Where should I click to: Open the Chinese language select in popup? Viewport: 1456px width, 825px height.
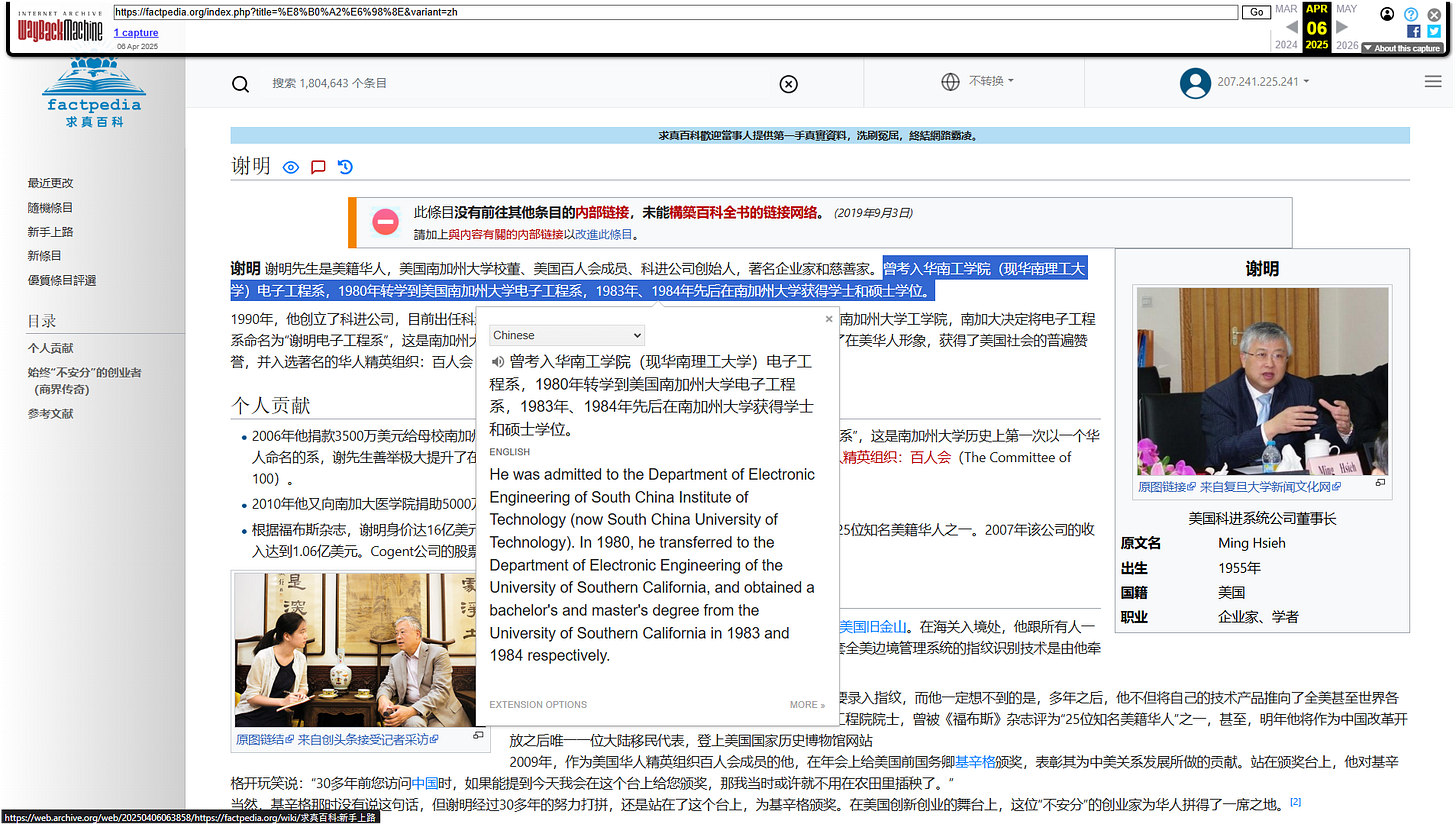[567, 335]
